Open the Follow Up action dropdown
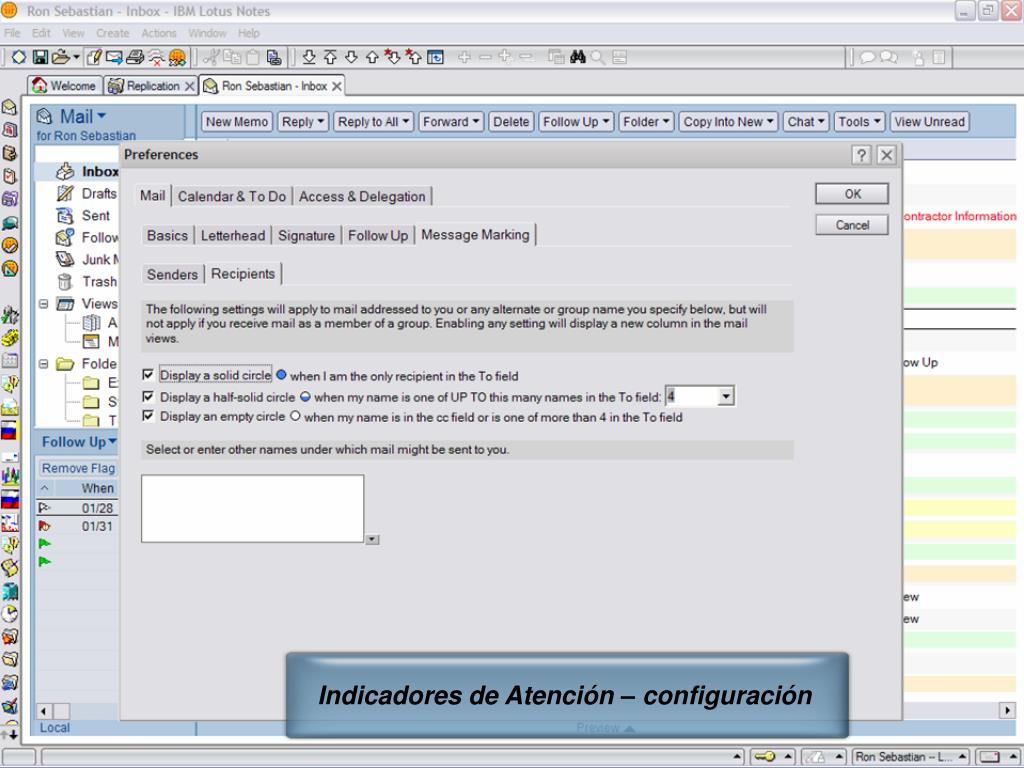The image size is (1024, 768). coord(576,121)
